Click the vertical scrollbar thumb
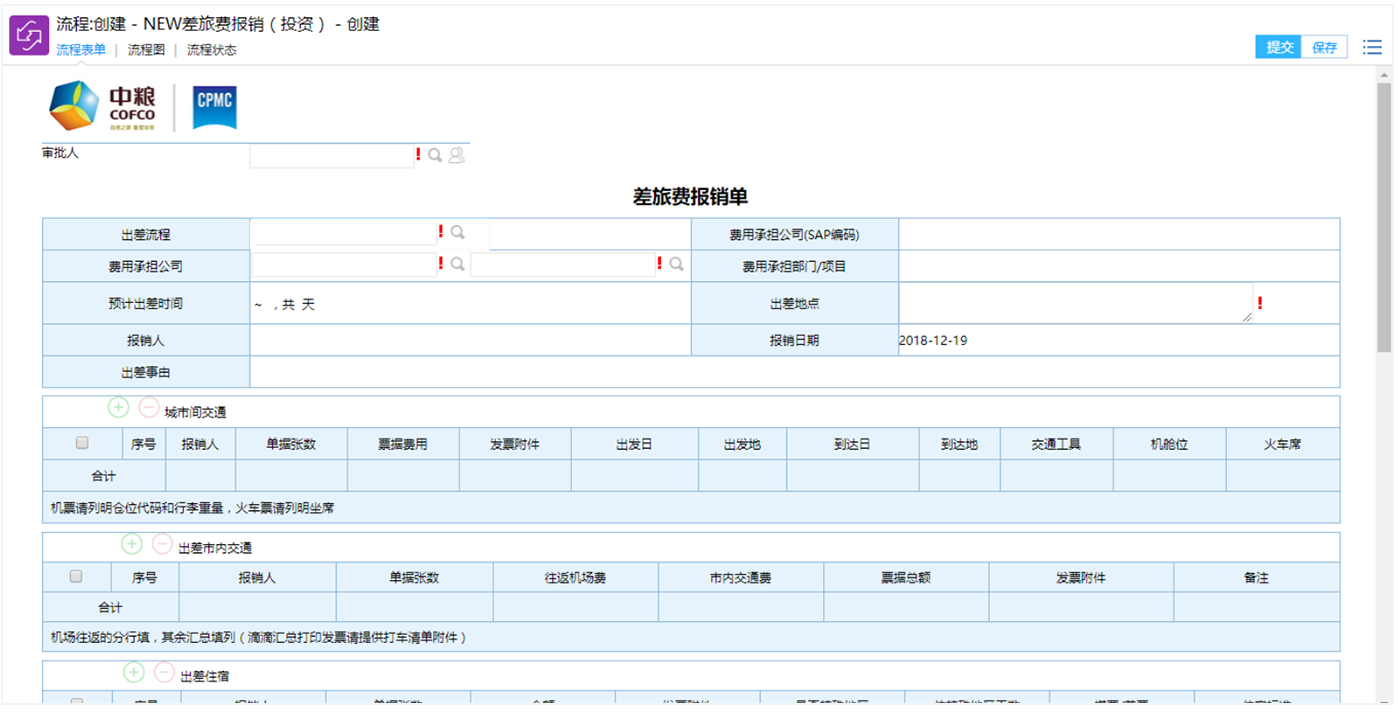Screen dimensions: 1398x716 pyautogui.click(x=1384, y=217)
